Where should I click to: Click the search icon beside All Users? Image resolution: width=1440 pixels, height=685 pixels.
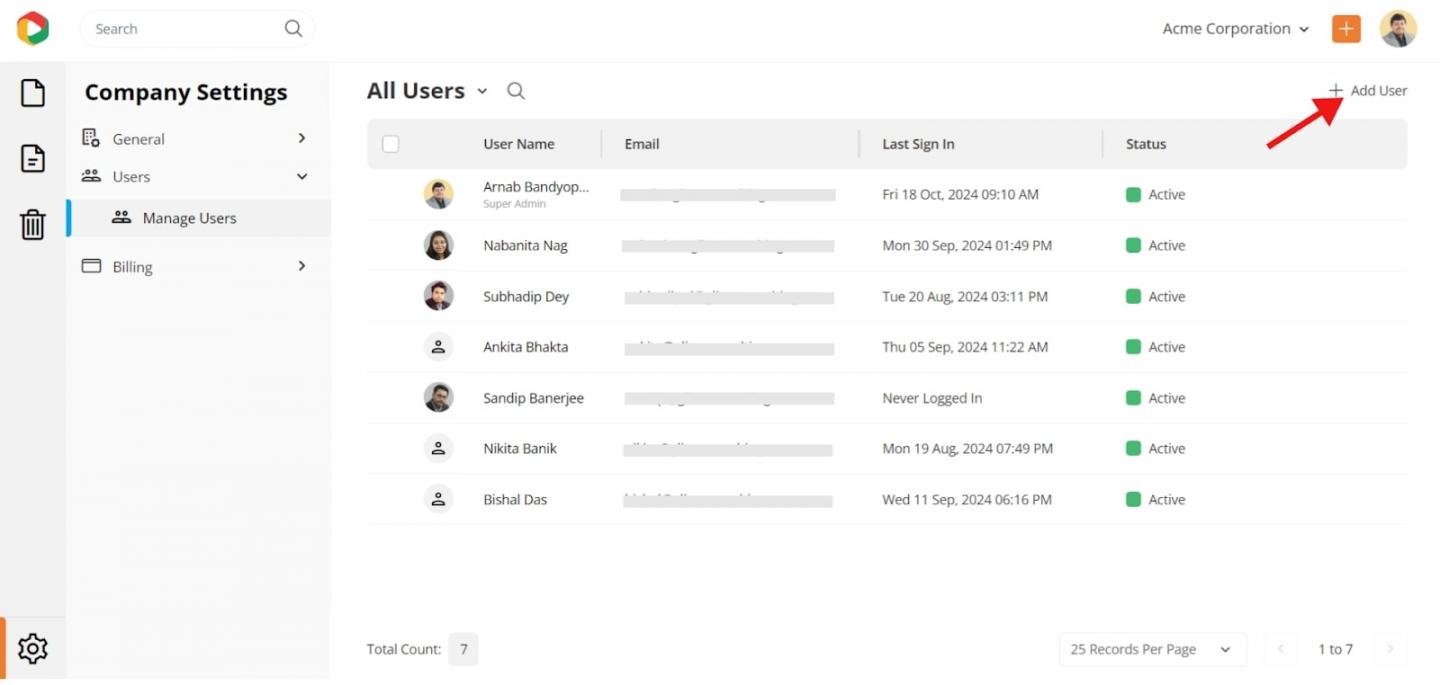516,91
